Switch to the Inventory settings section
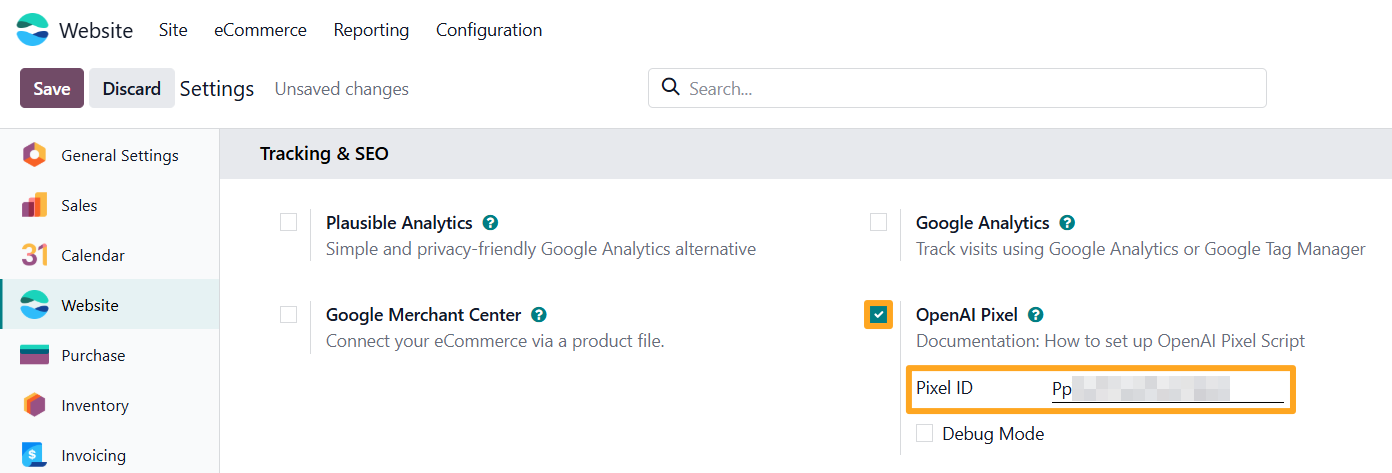 [110, 405]
